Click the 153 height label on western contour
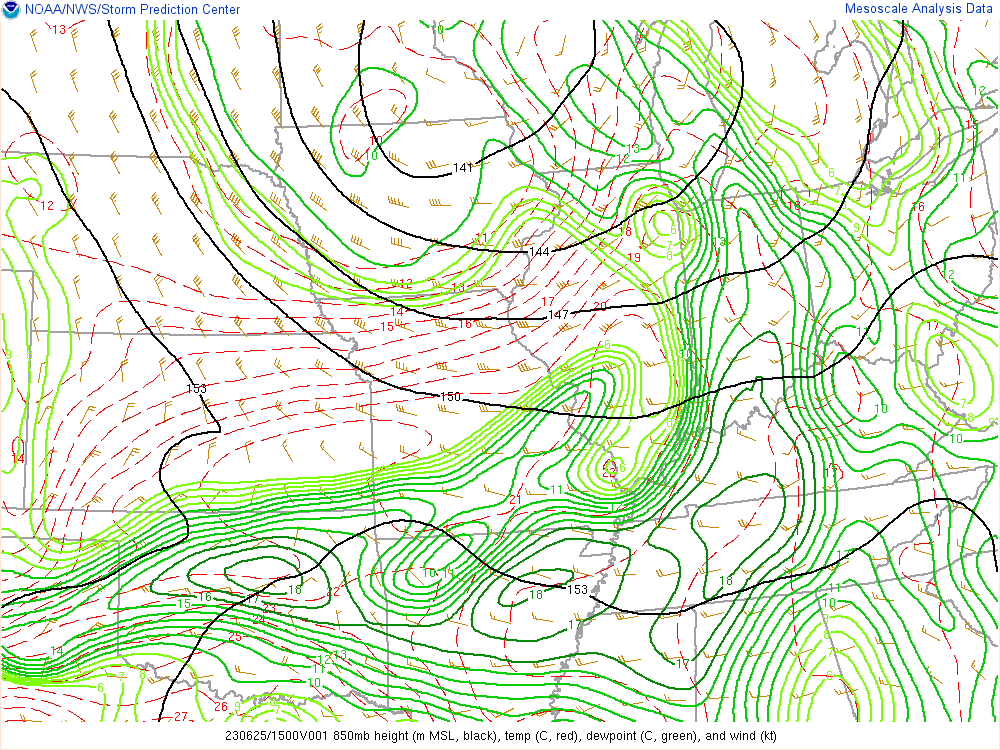The width and height of the screenshot is (1000, 750). 196,388
